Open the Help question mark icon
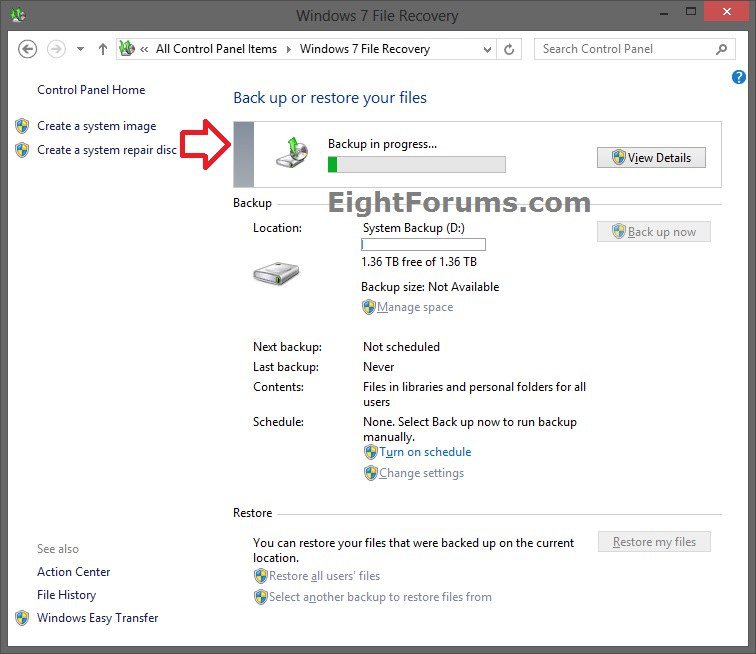Screen dimensions: 756x654 739,77
